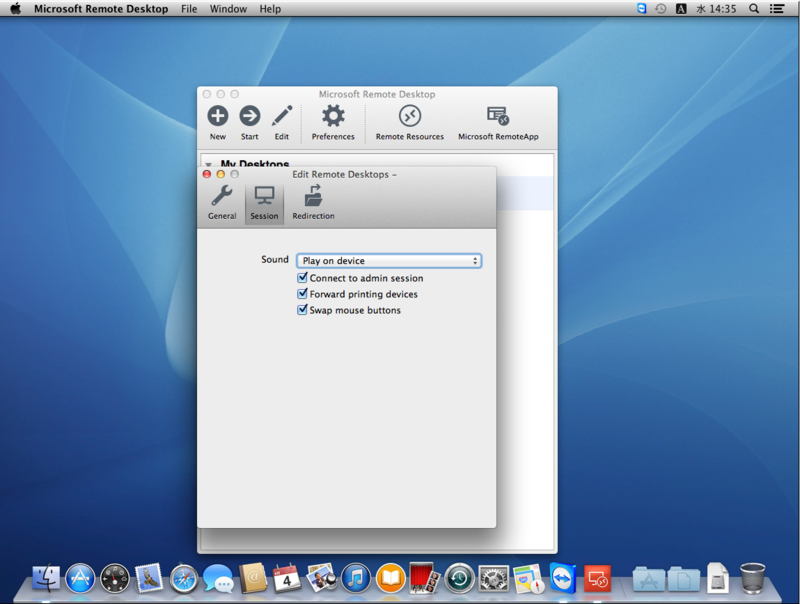
Task: Launch TeamViewer from the Dock
Action: (563, 578)
